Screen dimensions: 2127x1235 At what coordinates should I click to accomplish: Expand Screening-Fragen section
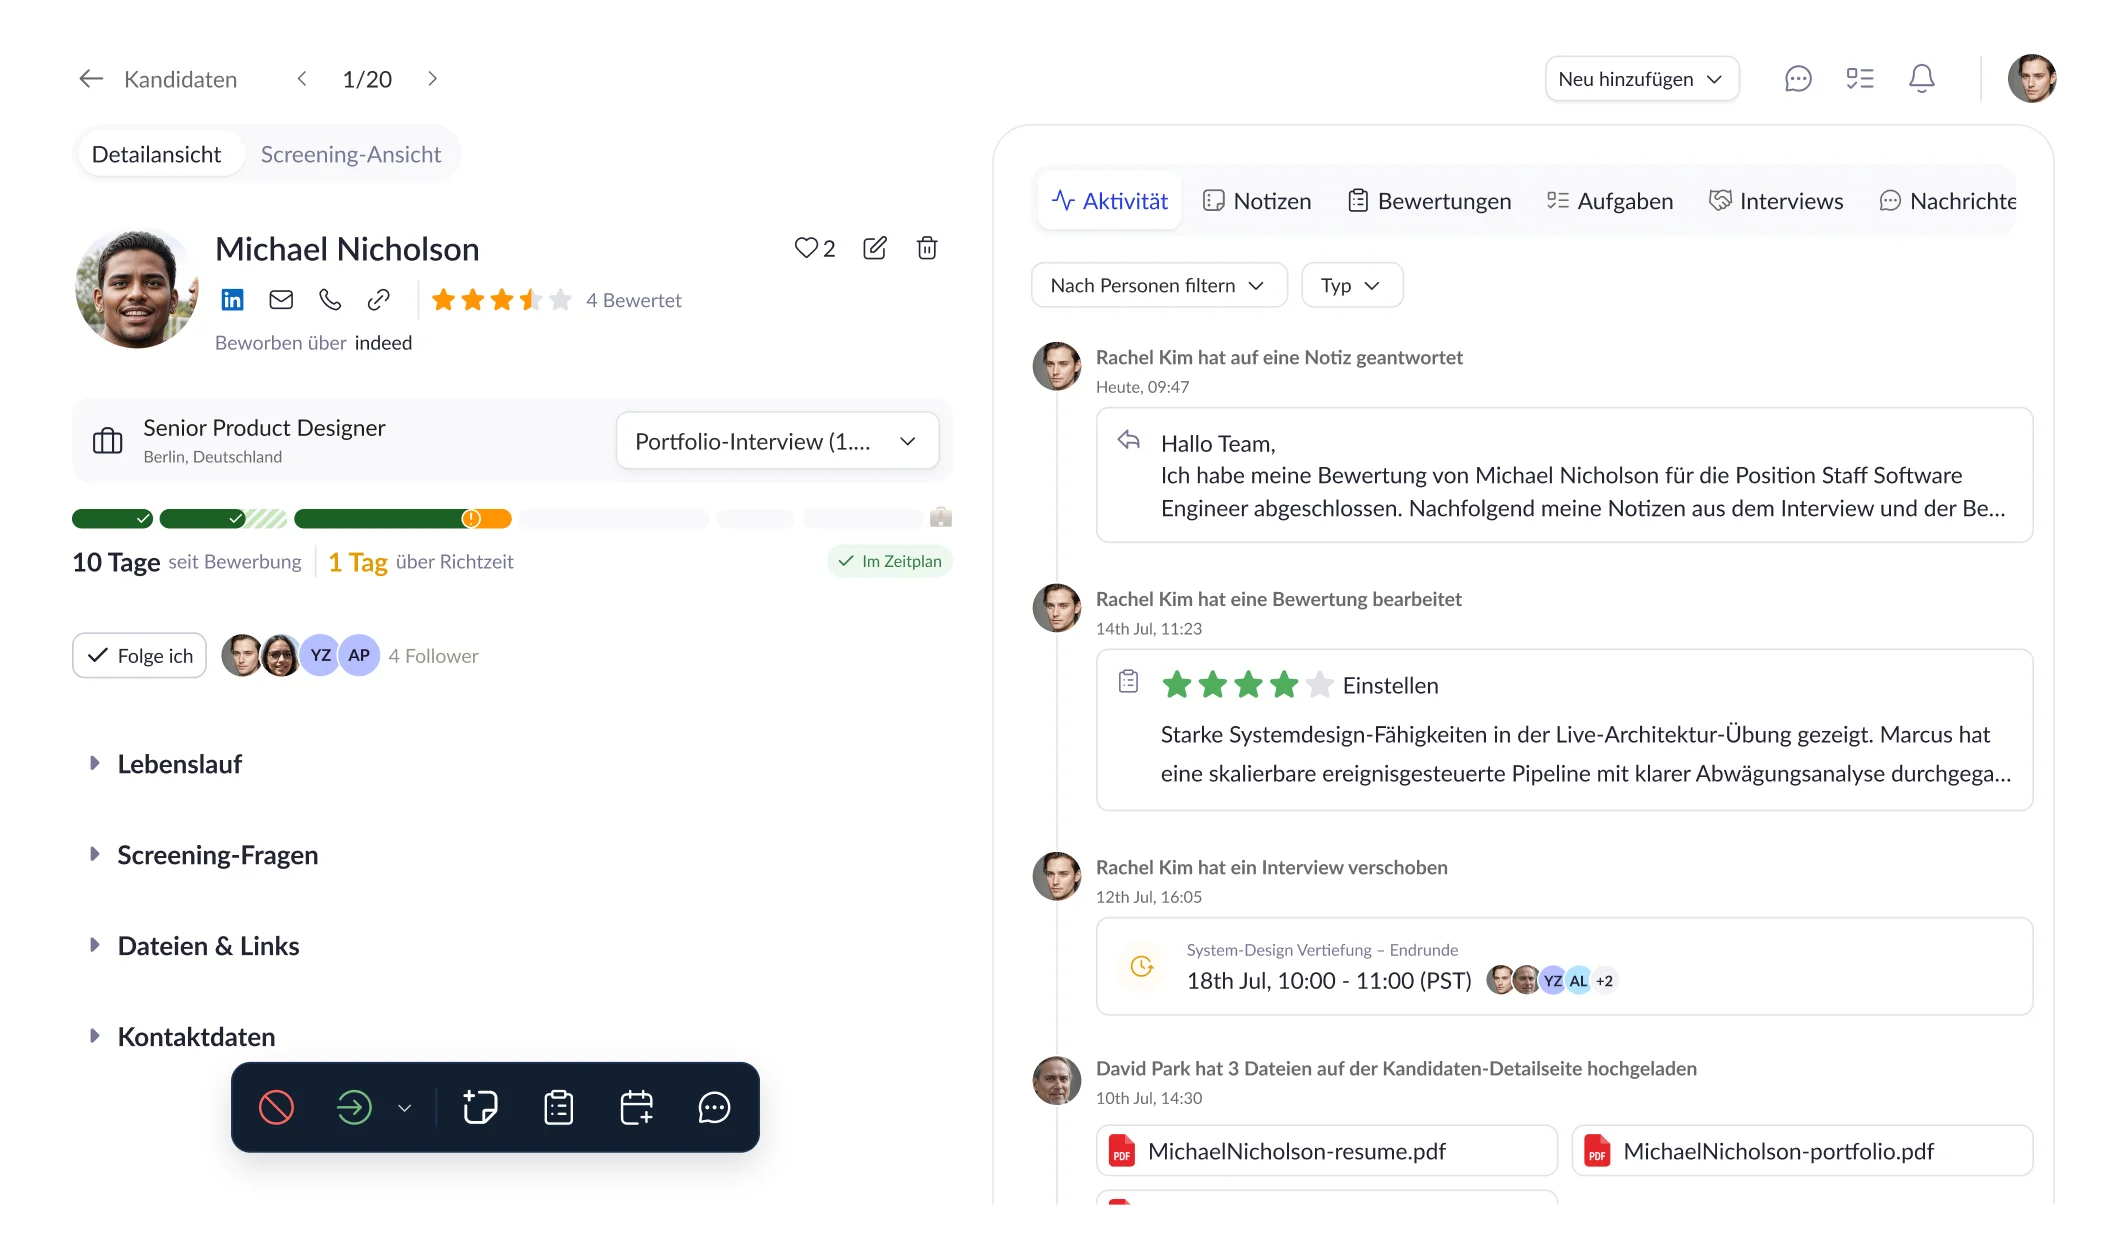205,855
